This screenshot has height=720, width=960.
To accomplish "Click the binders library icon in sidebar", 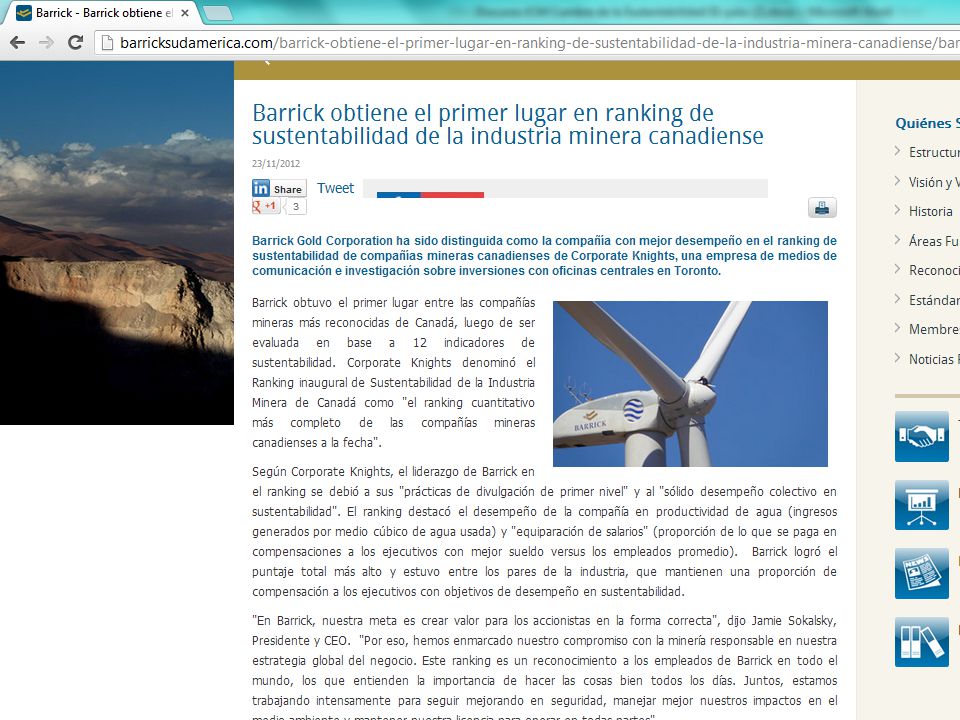I will (921, 642).
